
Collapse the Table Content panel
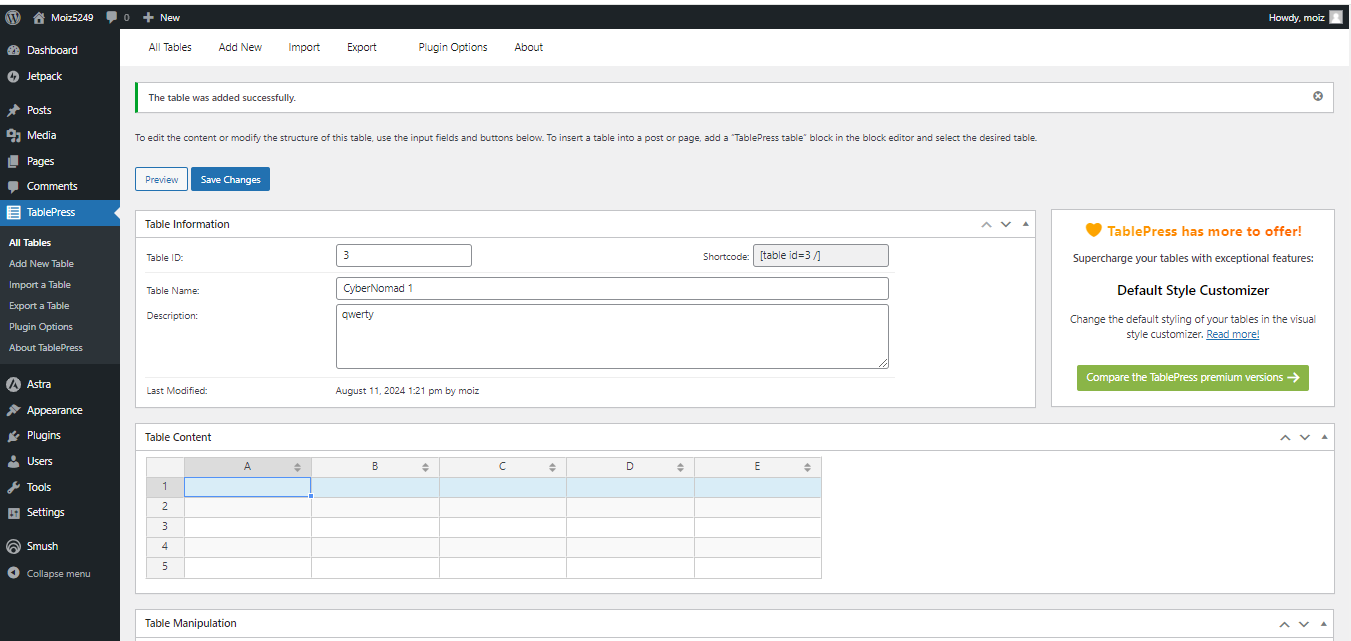tap(1324, 437)
